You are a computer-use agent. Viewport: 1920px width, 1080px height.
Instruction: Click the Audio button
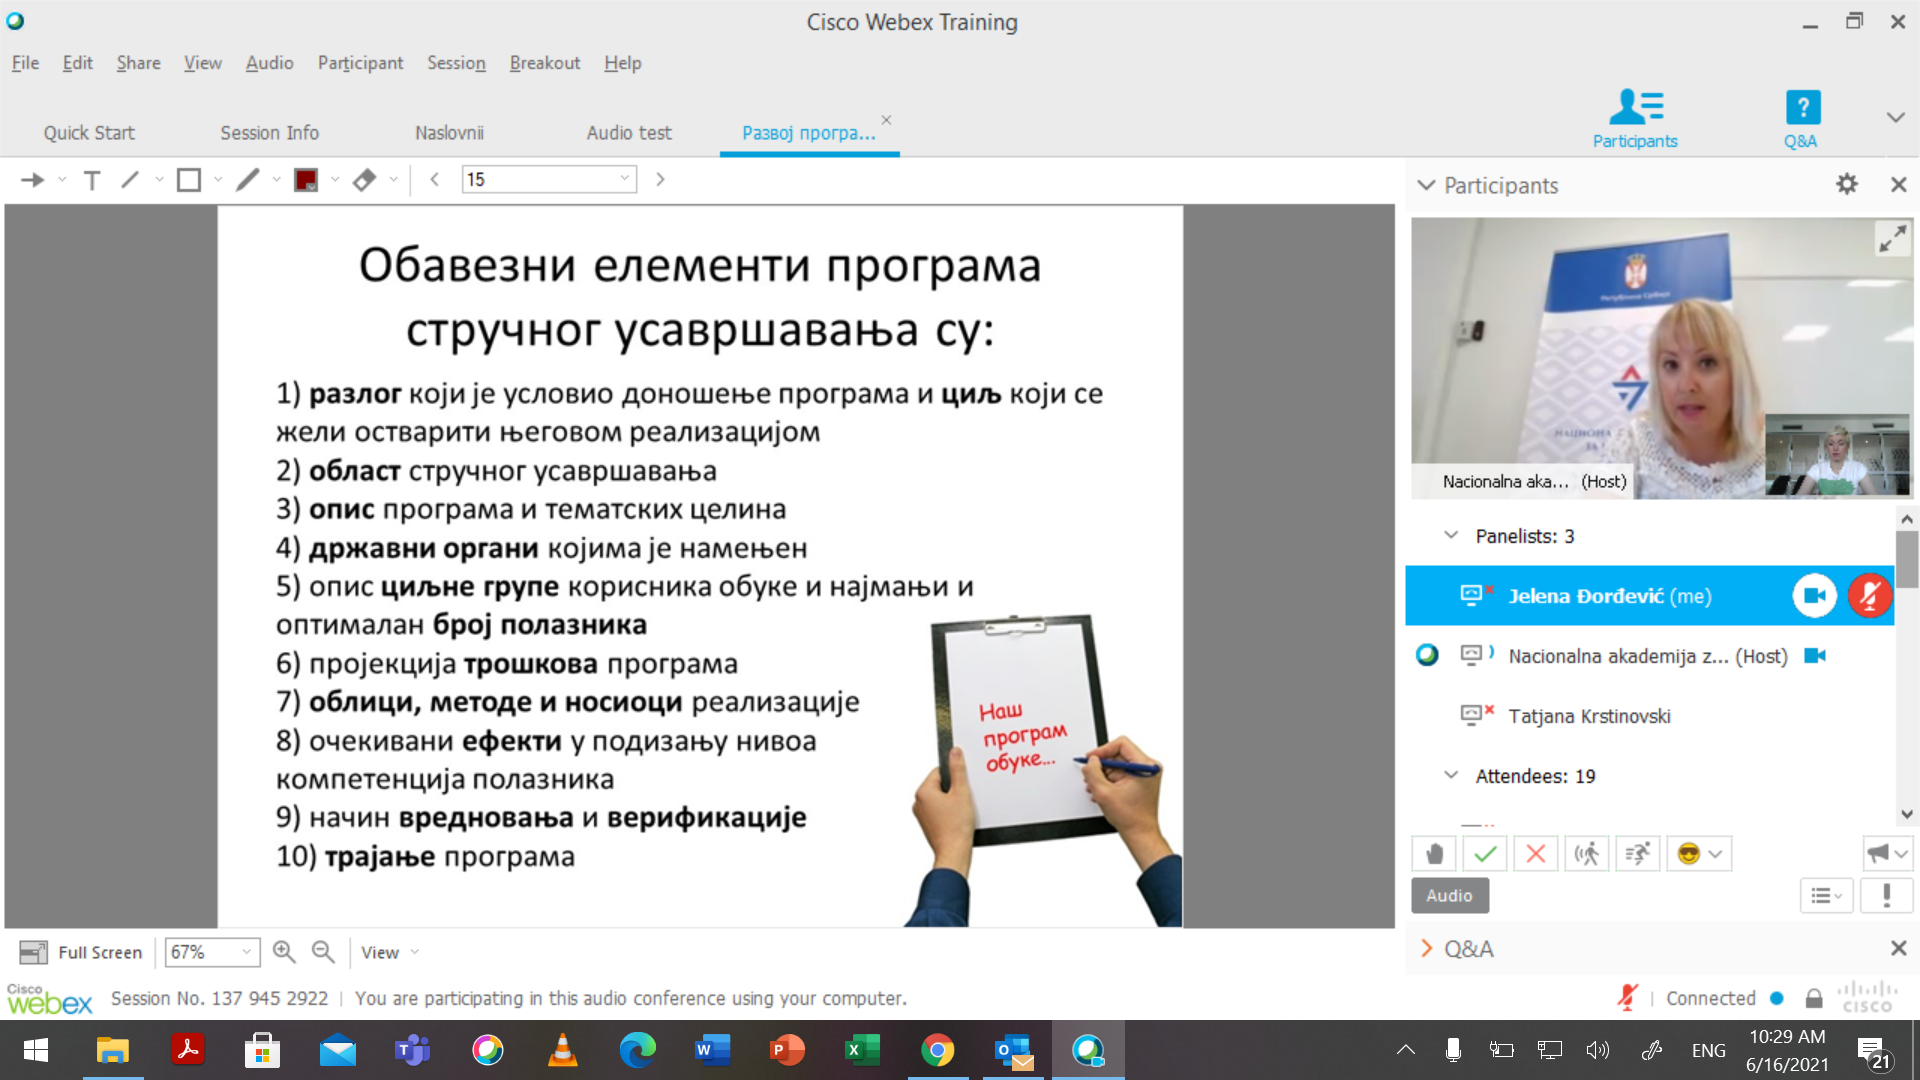[1449, 896]
